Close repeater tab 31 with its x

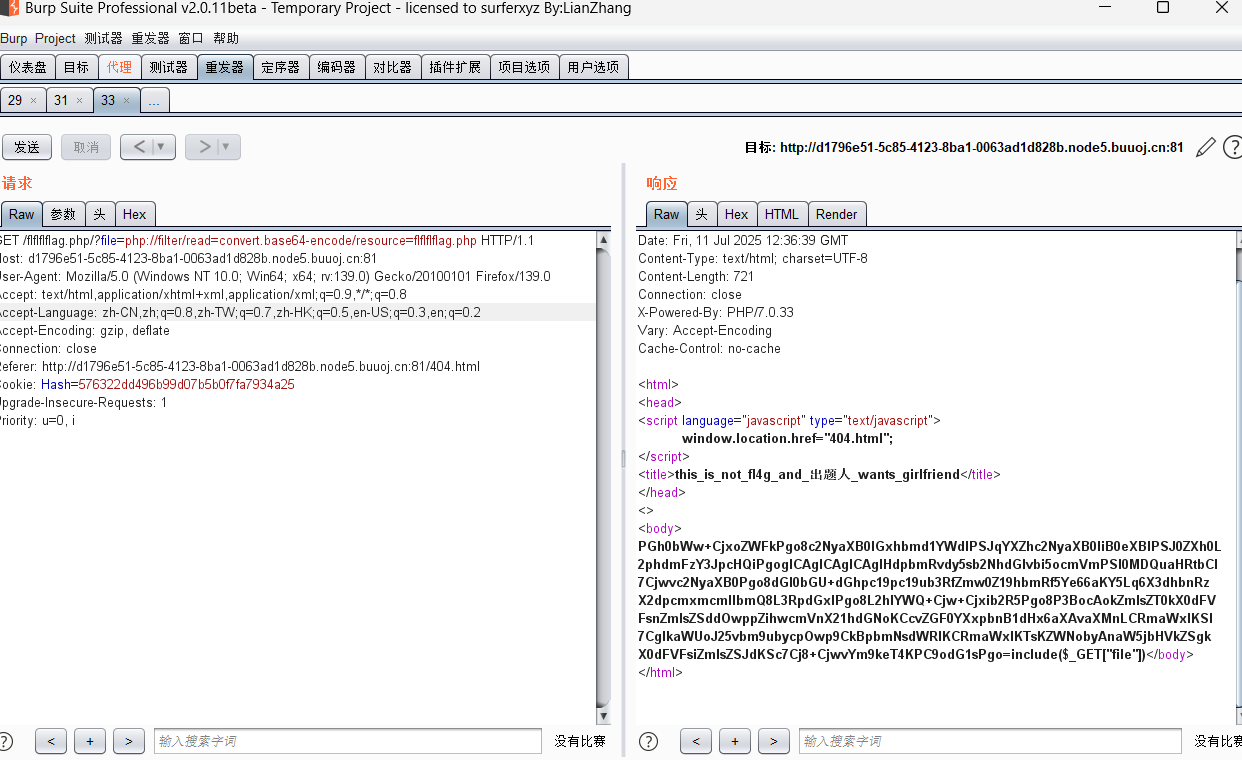point(79,101)
